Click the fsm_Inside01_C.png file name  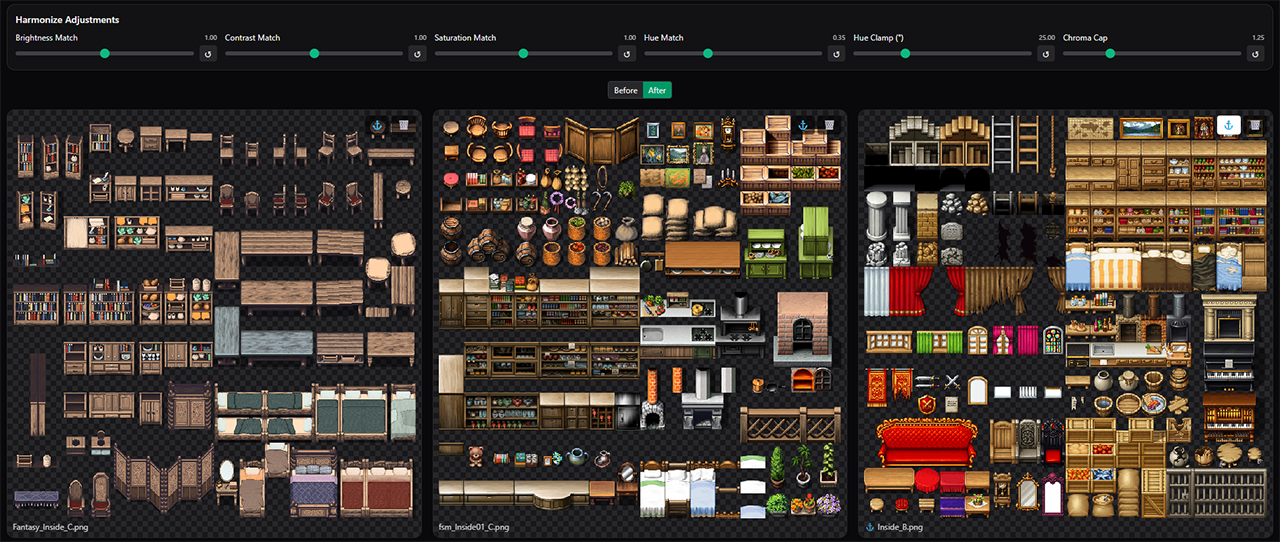coord(474,527)
